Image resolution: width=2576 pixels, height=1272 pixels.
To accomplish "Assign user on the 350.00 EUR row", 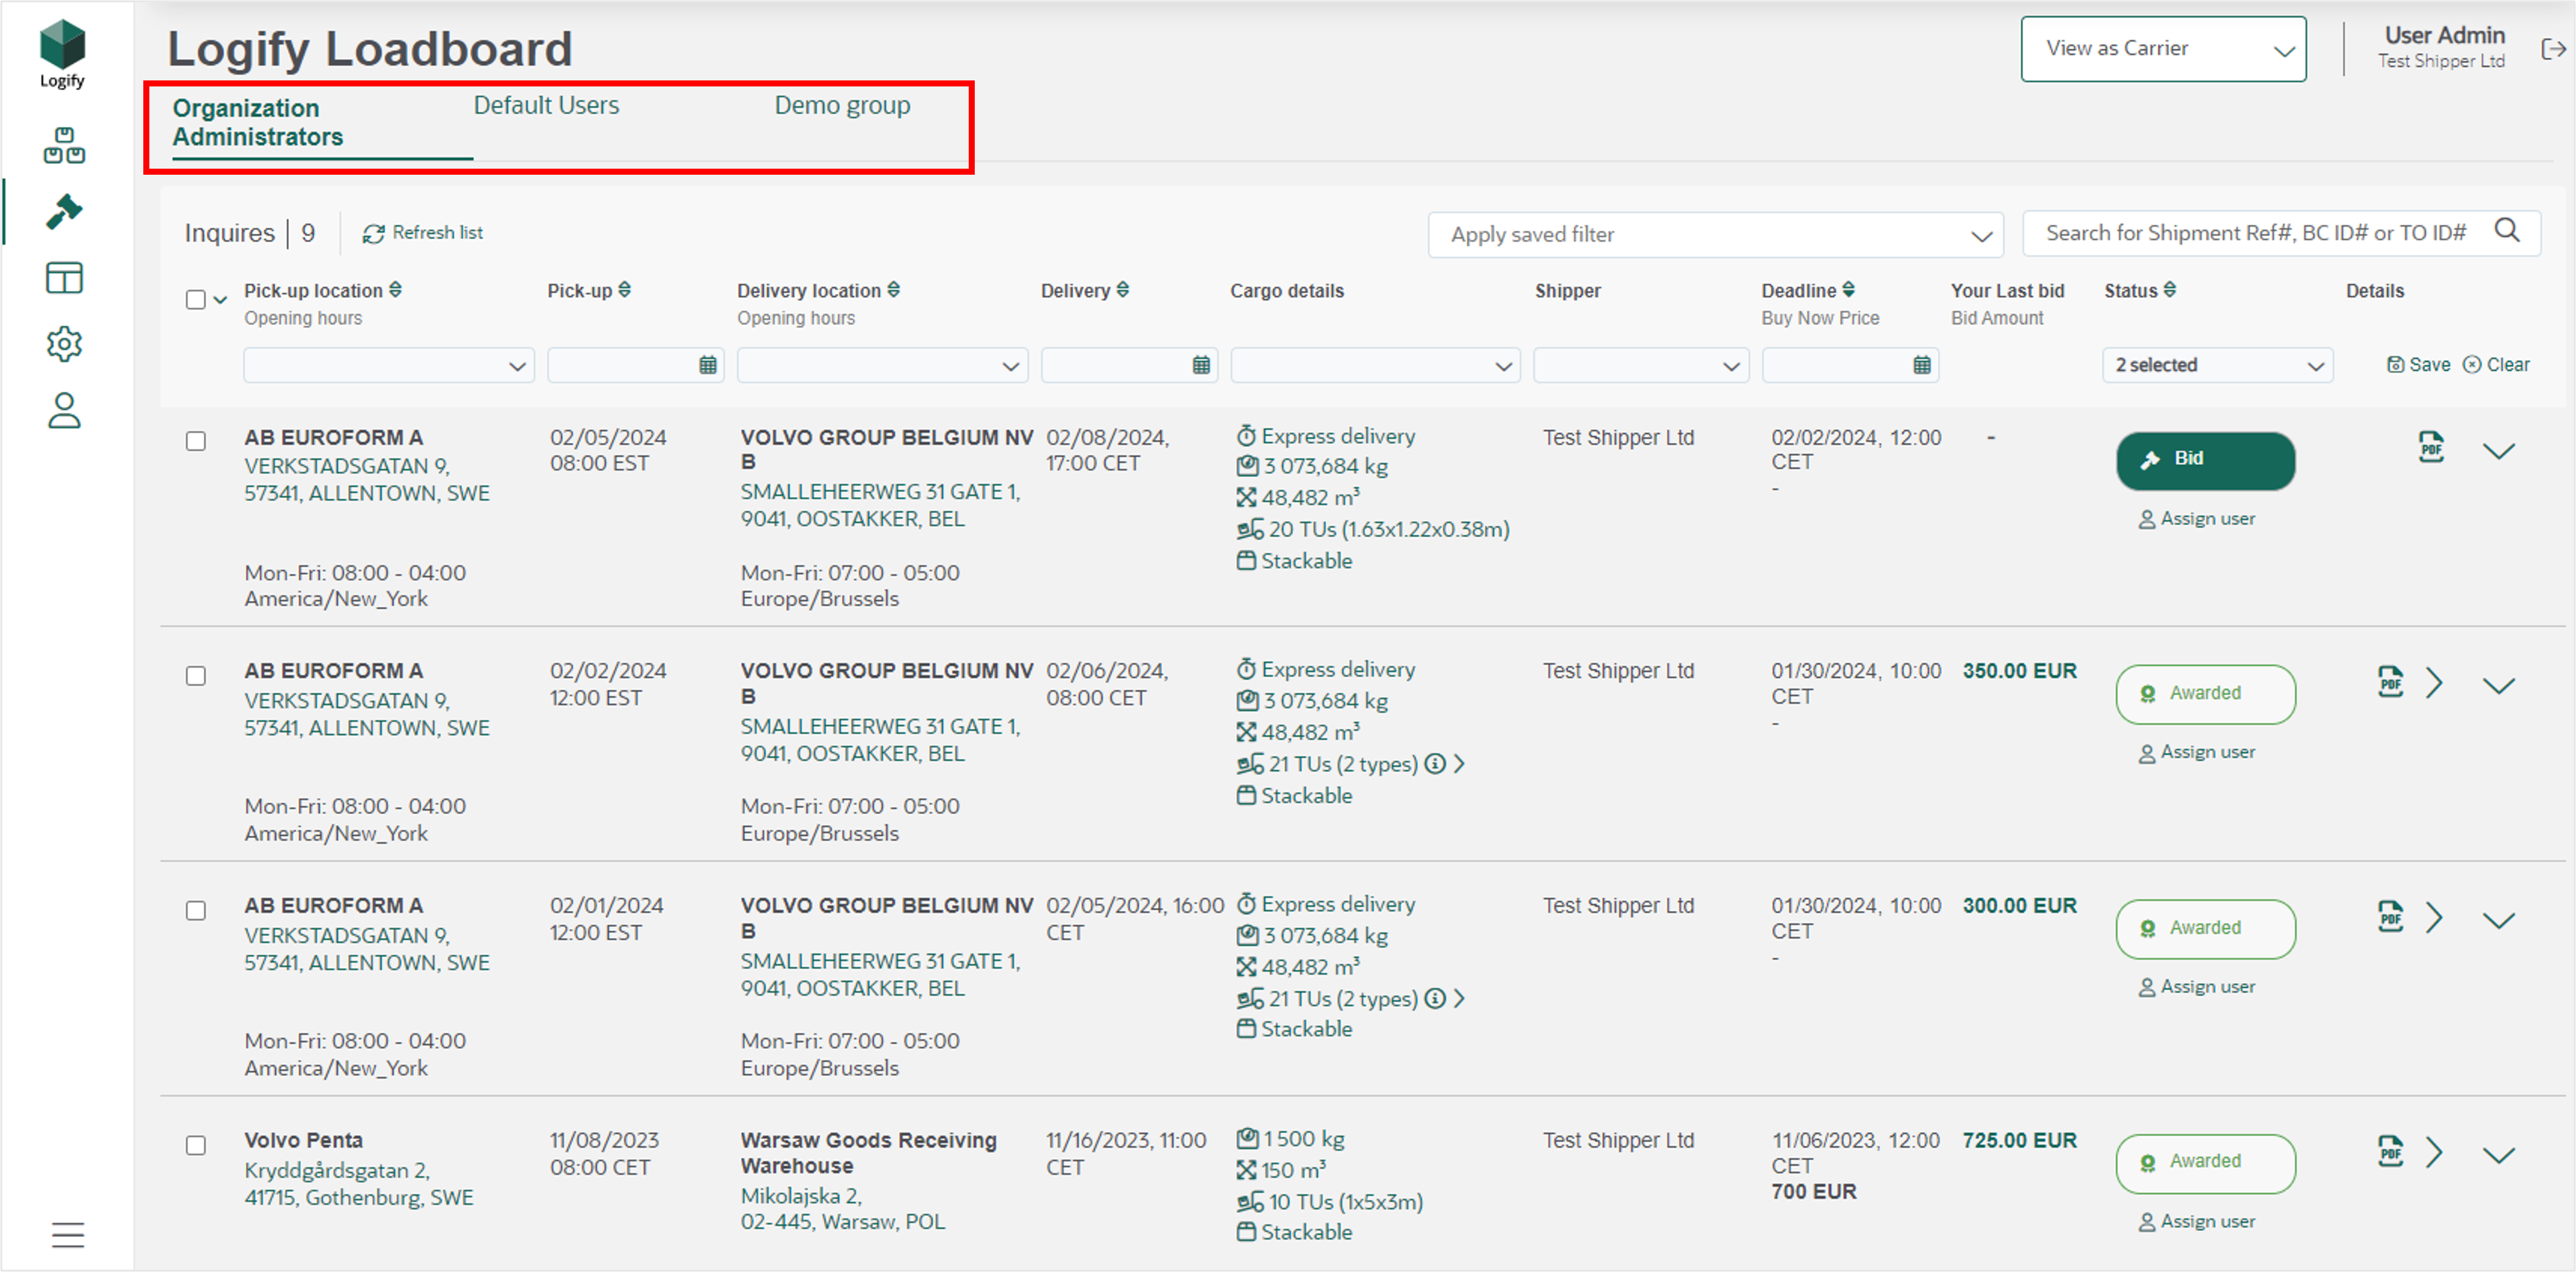I will tap(2197, 752).
